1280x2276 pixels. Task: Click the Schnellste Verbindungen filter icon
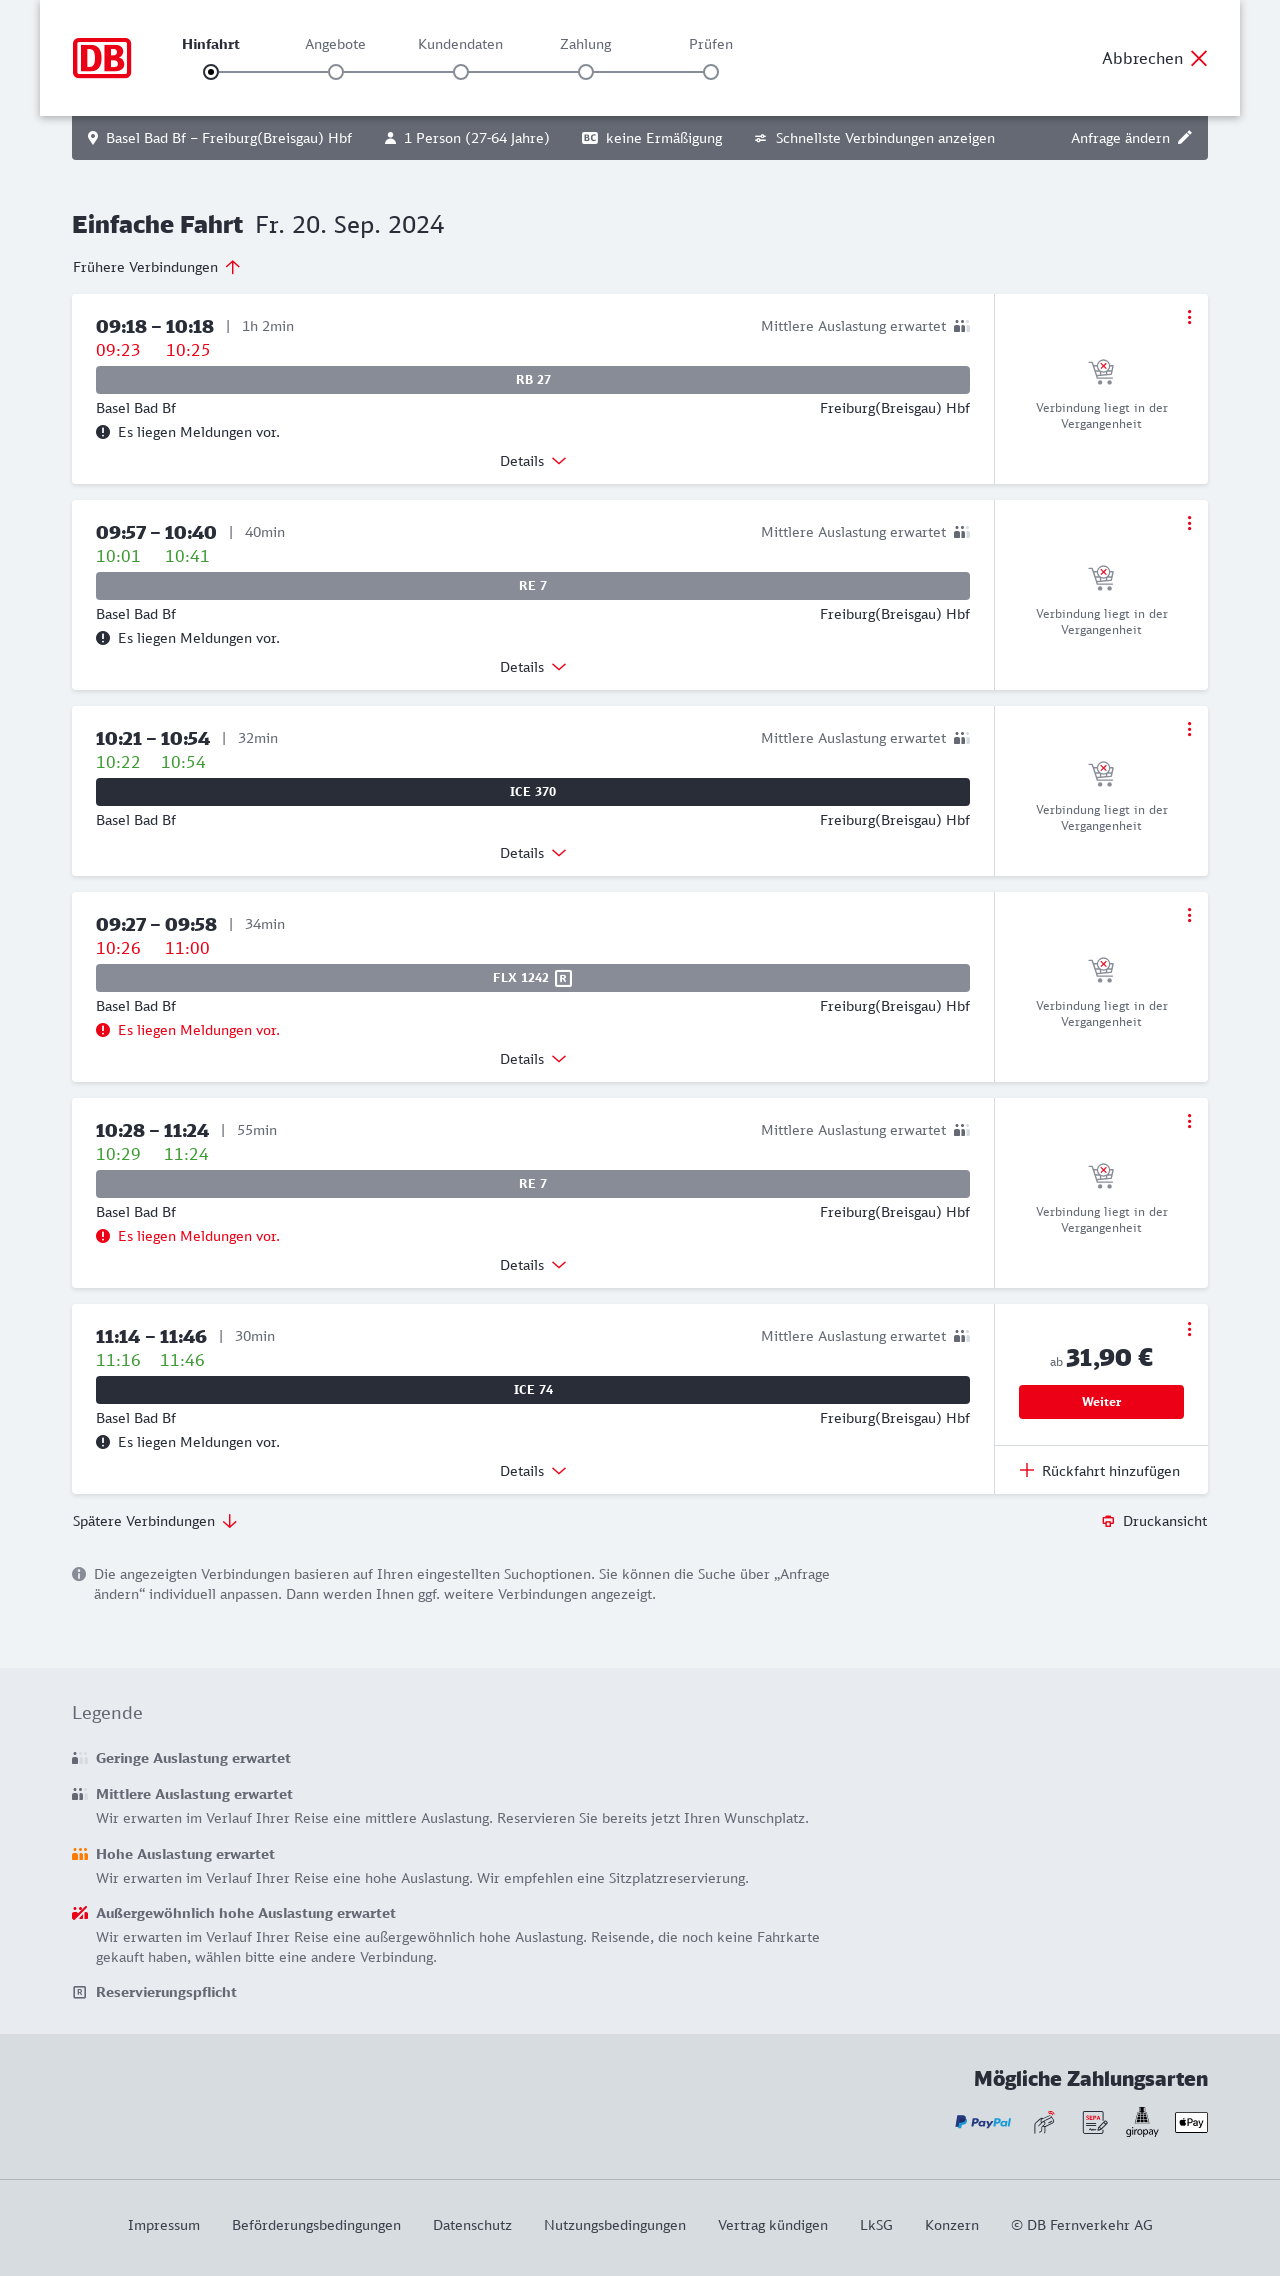761,138
